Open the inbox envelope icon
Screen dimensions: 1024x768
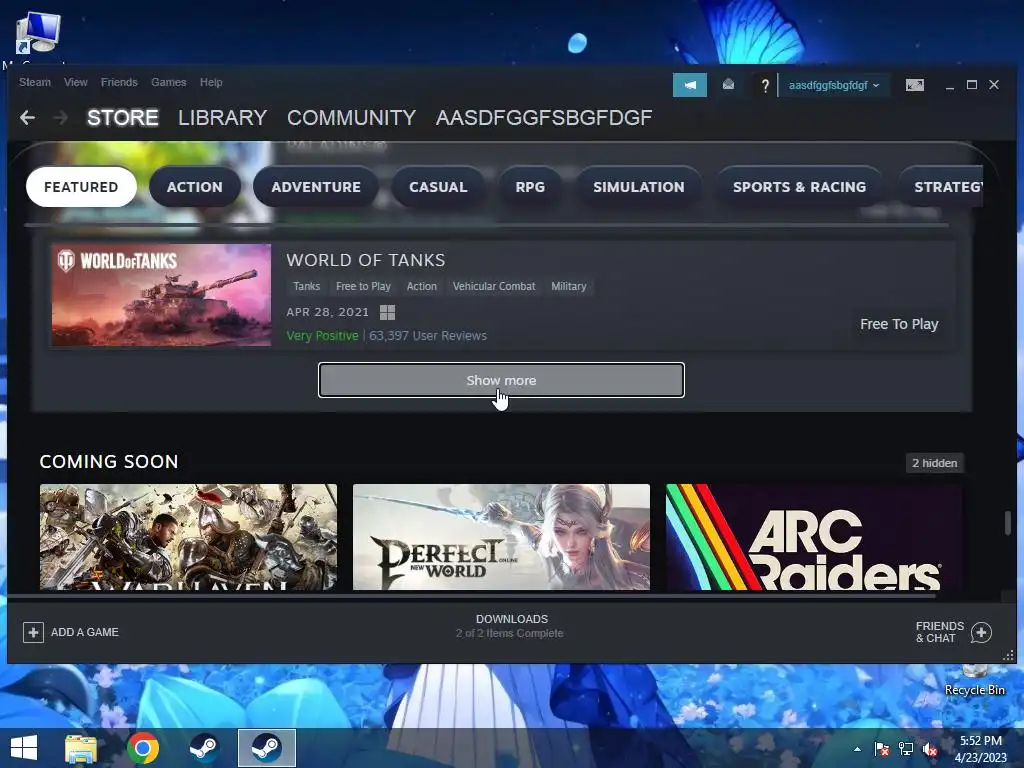[x=728, y=85]
